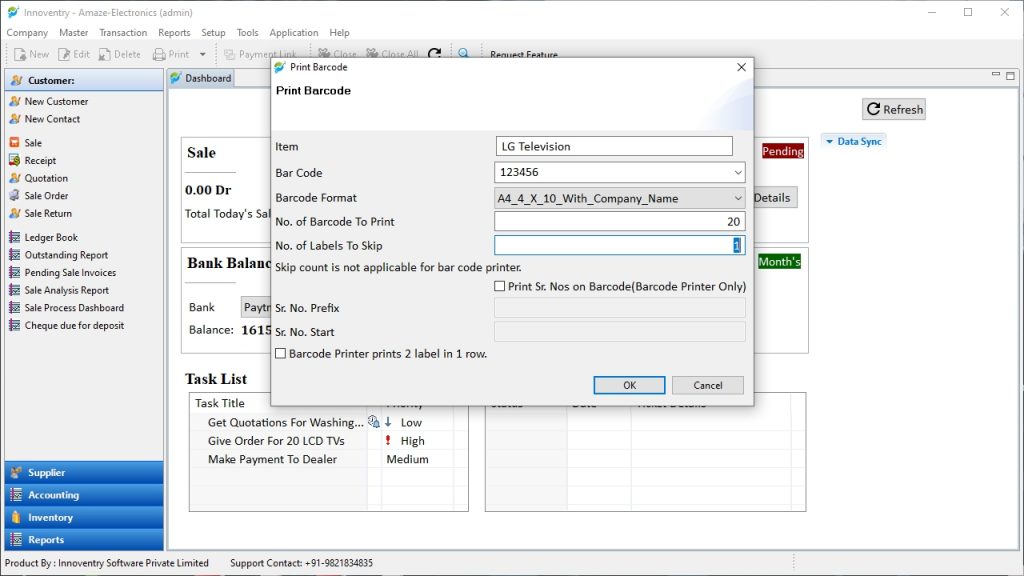
Task: Click the Quotation sidebar icon
Action: click(x=14, y=178)
